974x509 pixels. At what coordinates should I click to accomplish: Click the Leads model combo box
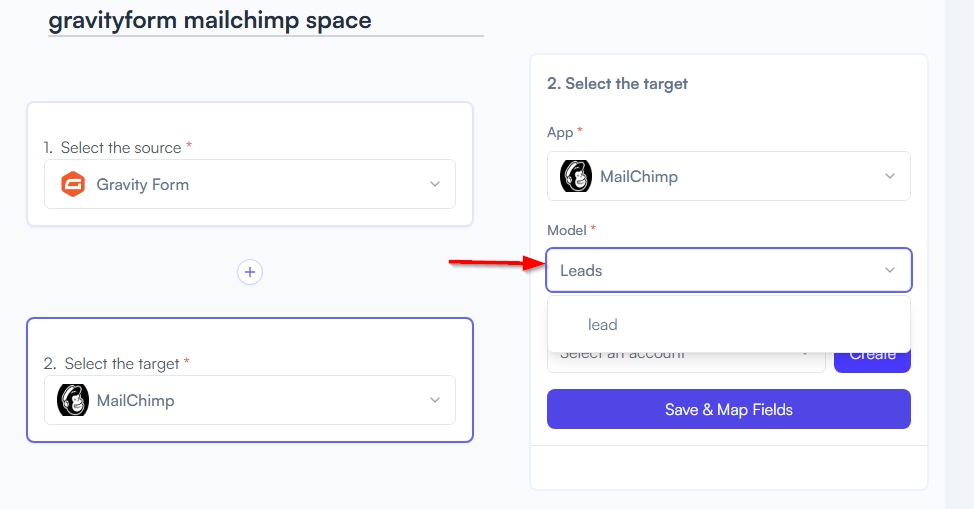[x=729, y=270]
